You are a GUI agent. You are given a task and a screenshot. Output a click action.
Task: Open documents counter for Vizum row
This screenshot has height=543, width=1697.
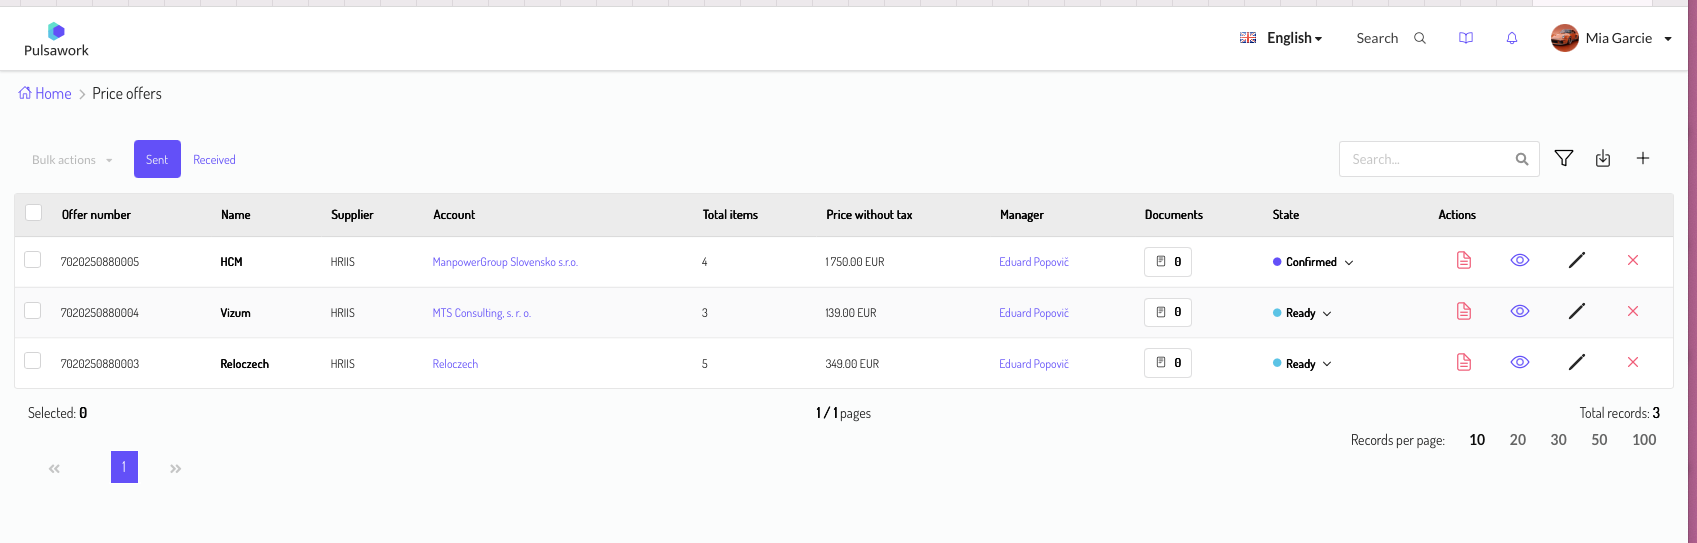click(x=1168, y=312)
